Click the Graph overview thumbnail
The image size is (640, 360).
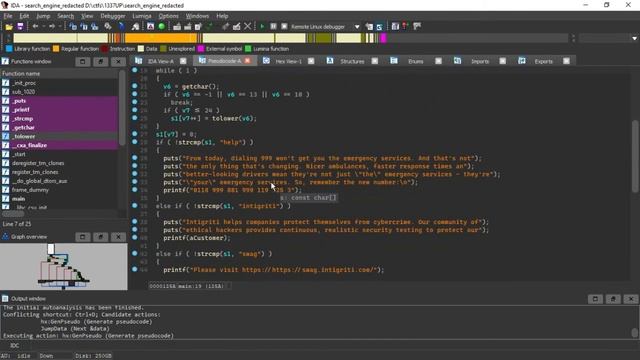tap(63, 267)
